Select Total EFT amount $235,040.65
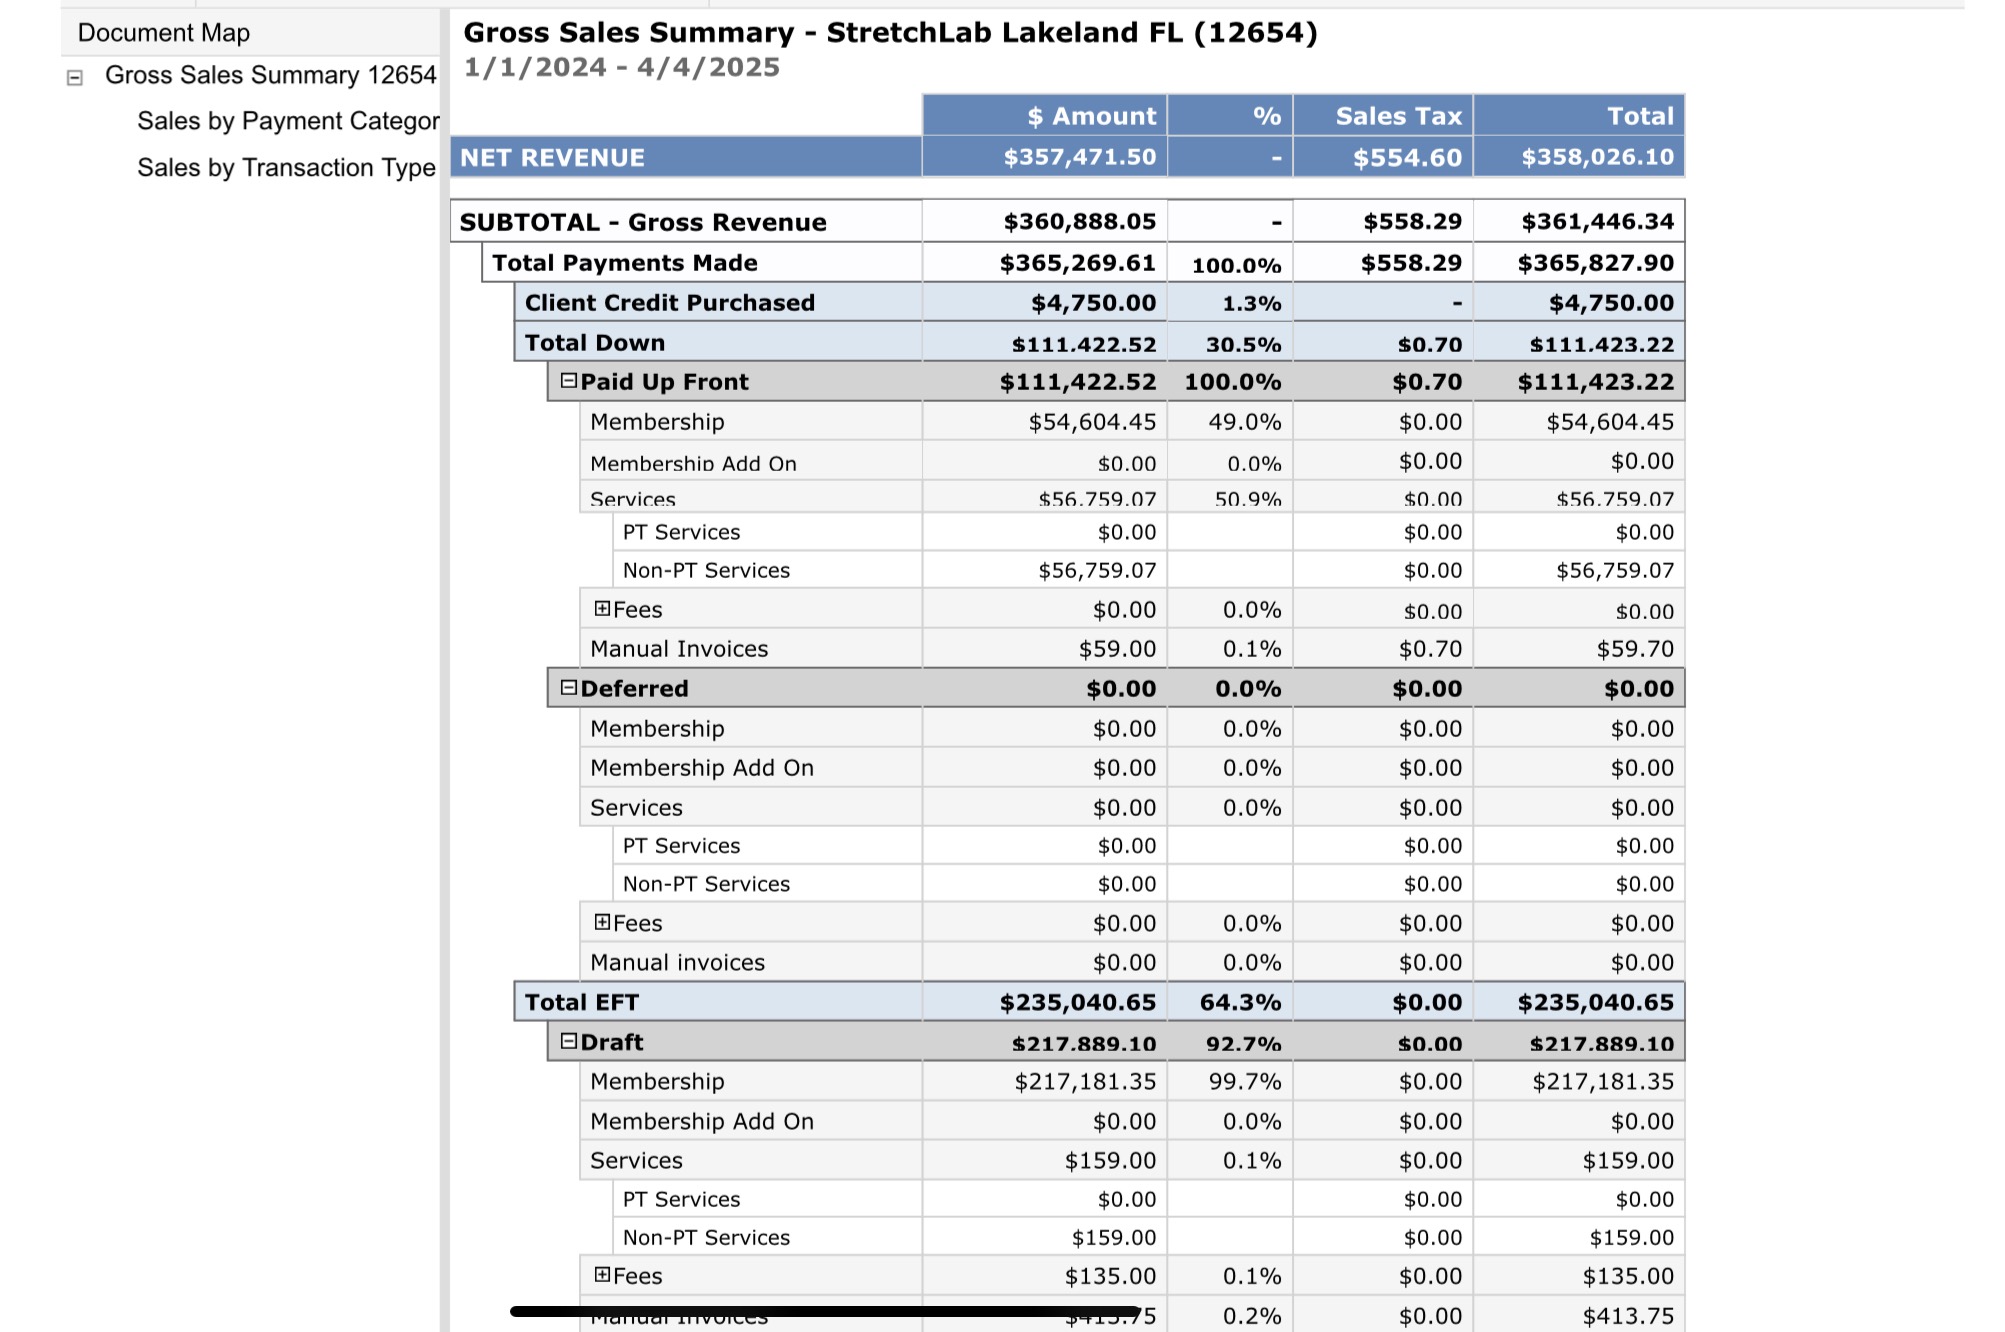Image resolution: width=2005 pixels, height=1332 pixels. [x=1078, y=1002]
